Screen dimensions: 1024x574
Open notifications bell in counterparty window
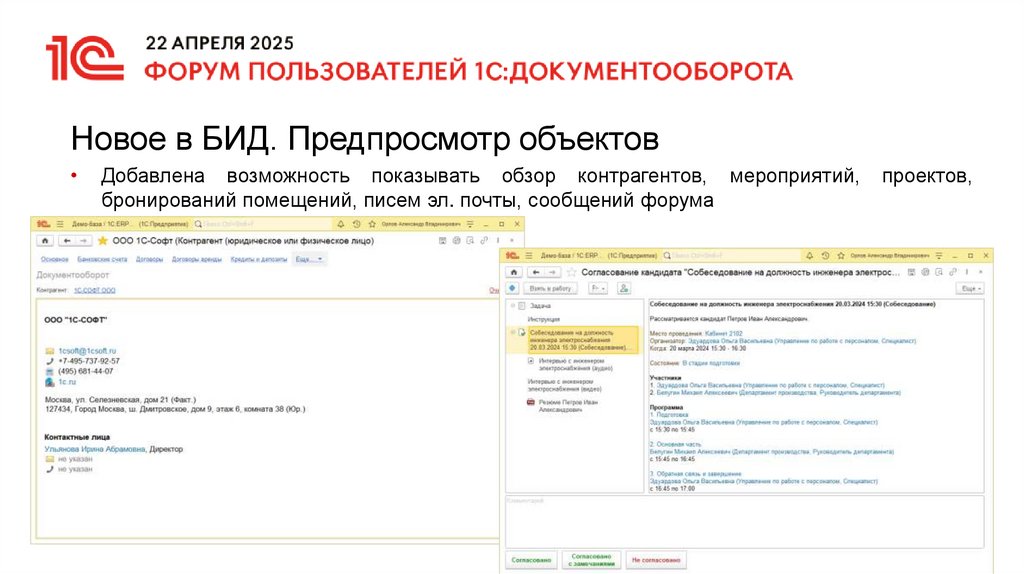[x=340, y=224]
